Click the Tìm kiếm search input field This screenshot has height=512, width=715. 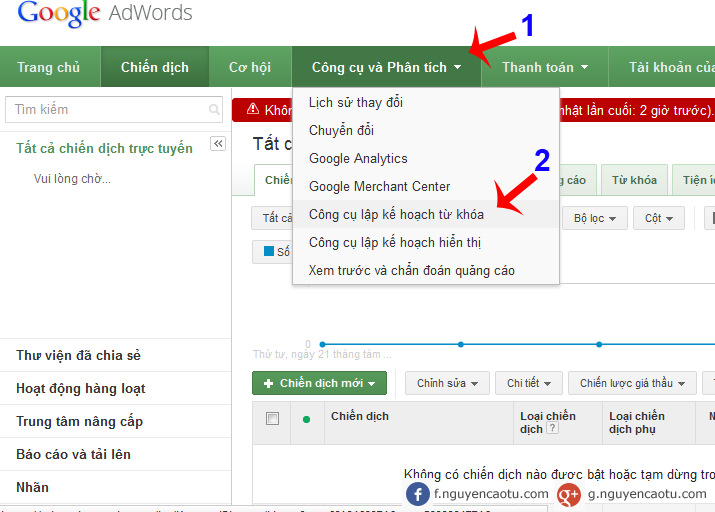[x=114, y=109]
